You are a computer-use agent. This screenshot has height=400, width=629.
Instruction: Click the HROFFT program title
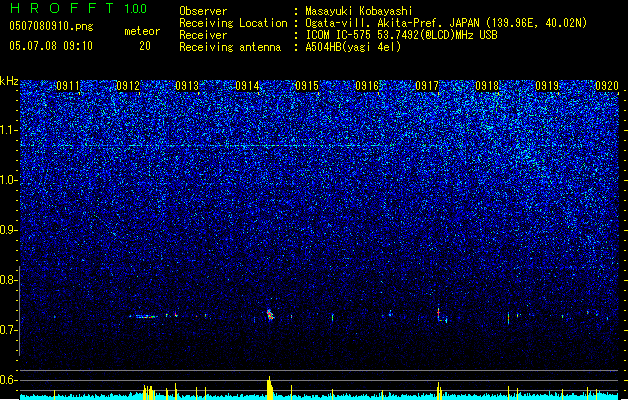(62, 8)
